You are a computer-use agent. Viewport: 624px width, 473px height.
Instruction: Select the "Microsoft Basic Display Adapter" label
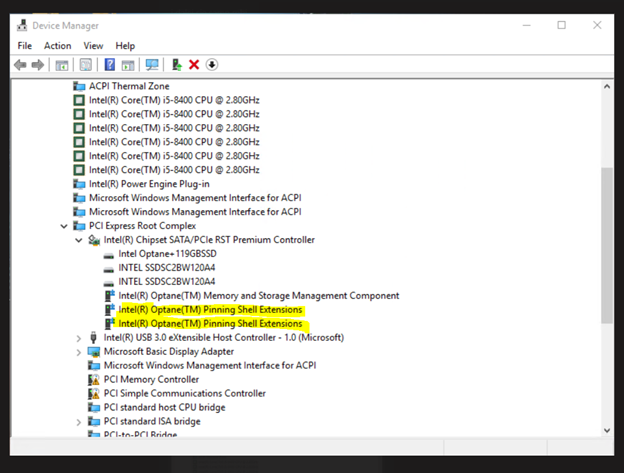[169, 352]
